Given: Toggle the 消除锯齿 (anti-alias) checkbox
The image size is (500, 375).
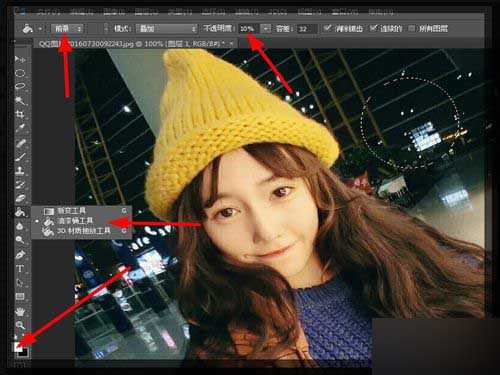Looking at the screenshot, I should pos(327,28).
